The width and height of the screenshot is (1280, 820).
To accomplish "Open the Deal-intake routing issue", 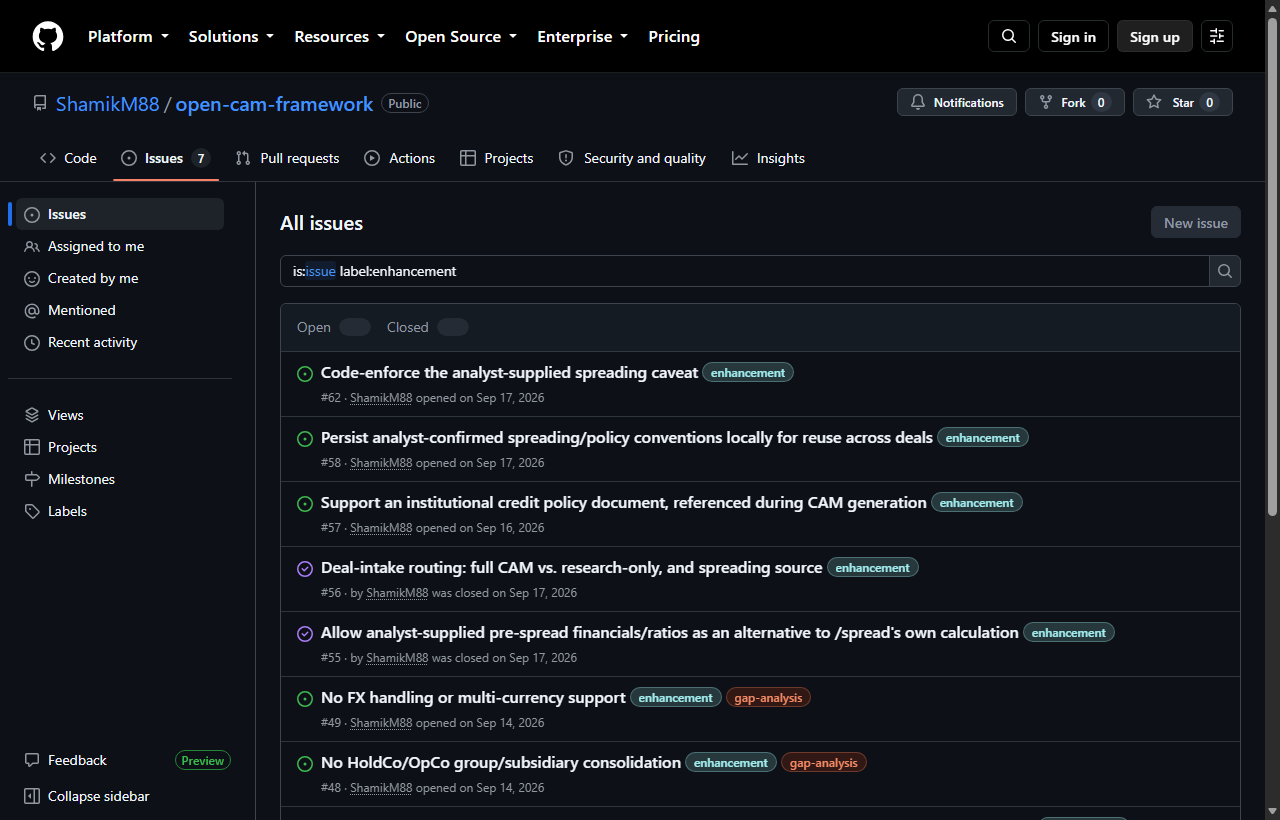I will [572, 567].
